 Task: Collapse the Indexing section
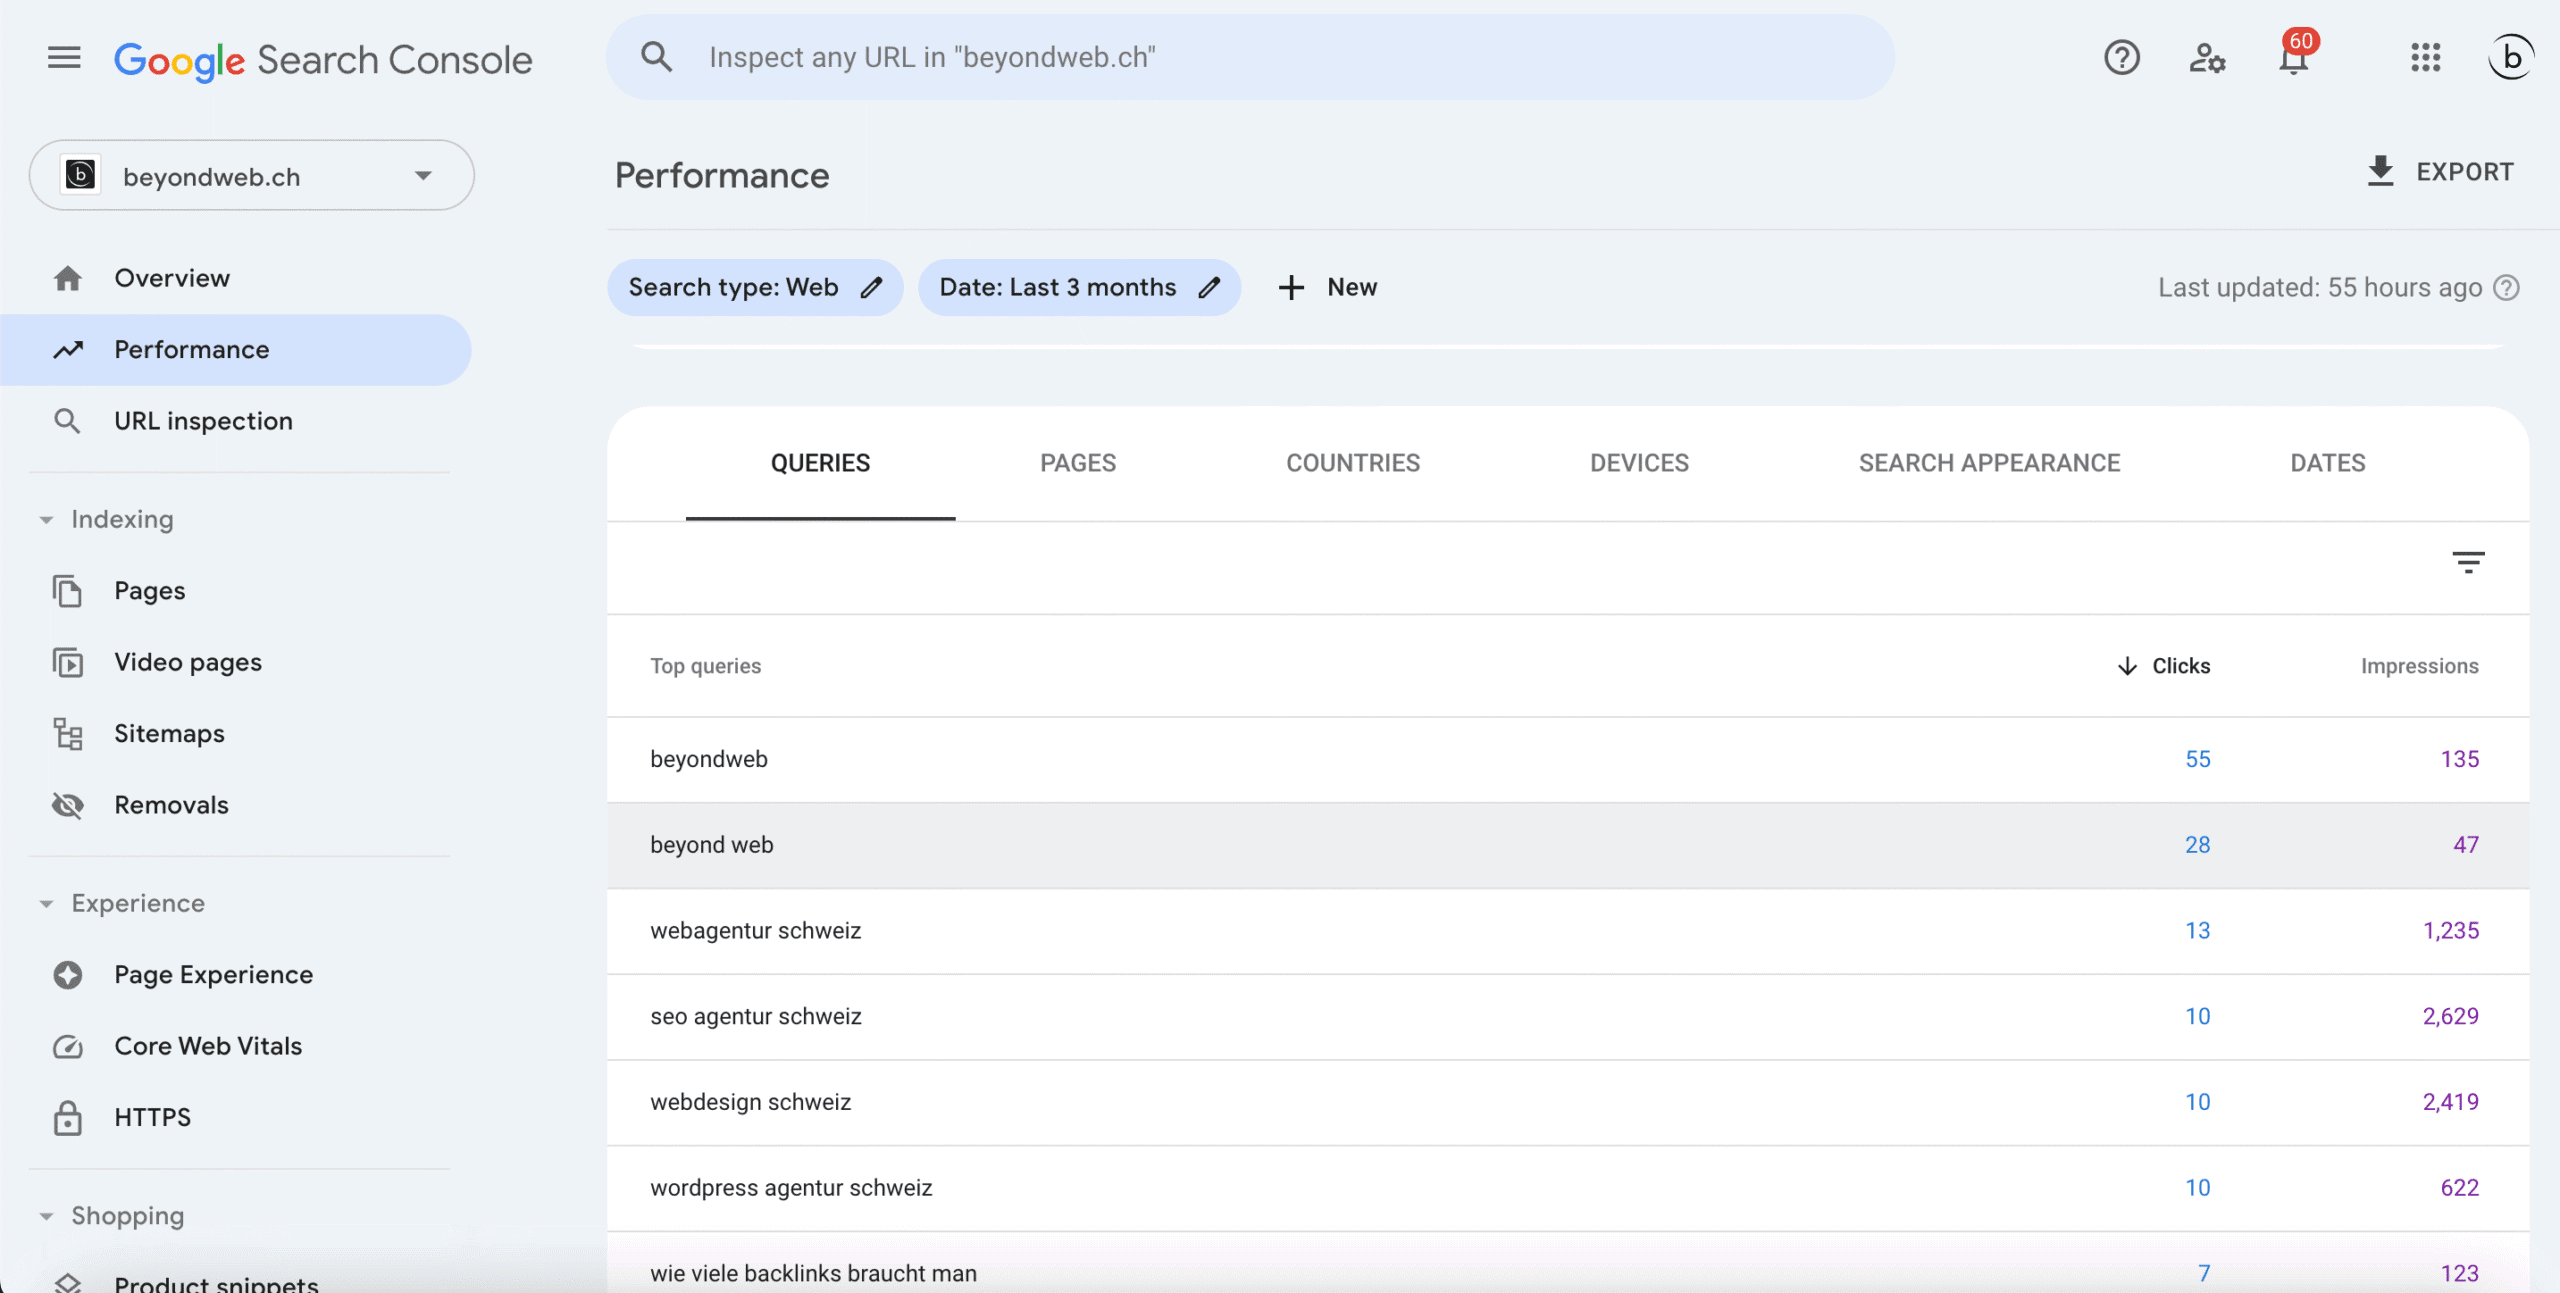point(46,520)
